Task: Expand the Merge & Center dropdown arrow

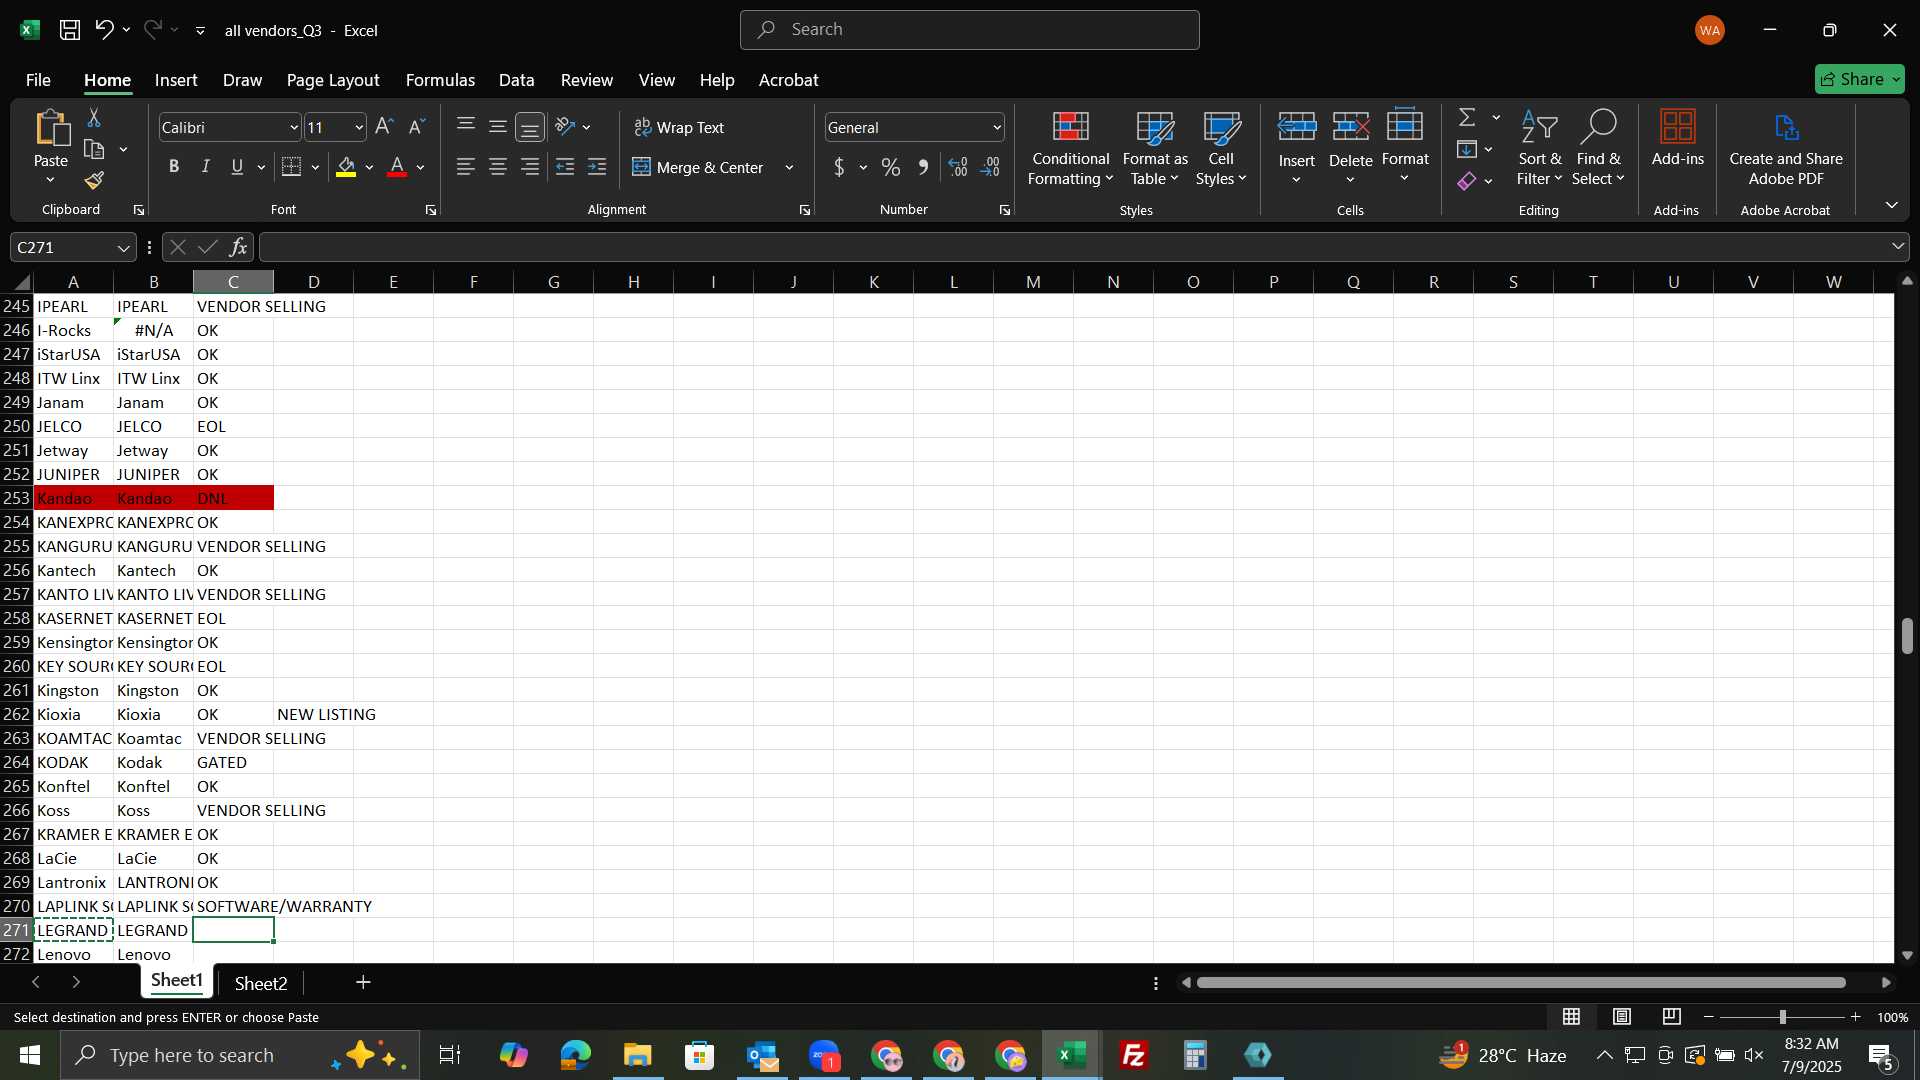Action: [789, 168]
